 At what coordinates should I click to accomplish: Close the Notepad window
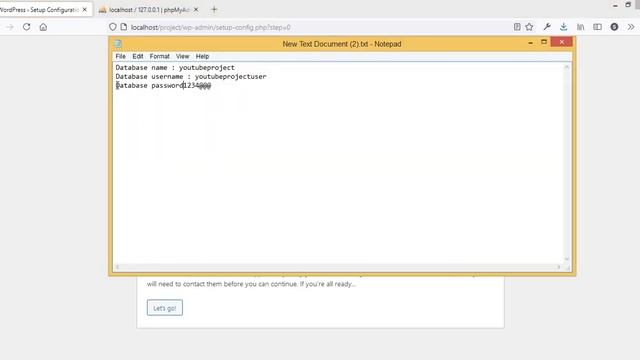[x=562, y=42]
